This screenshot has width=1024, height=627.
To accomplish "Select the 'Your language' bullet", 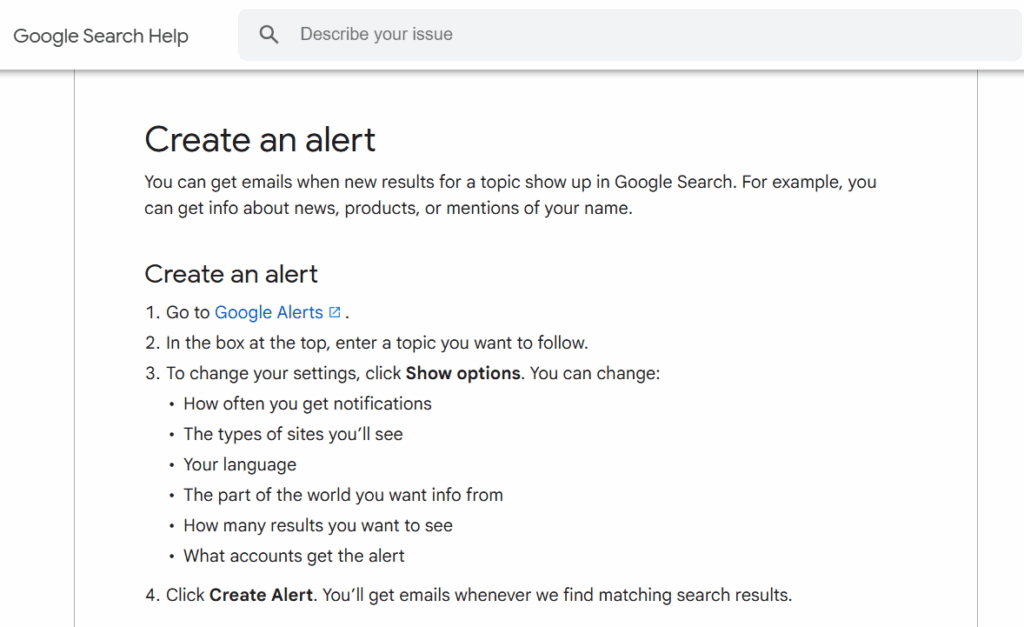I will (x=240, y=465).
